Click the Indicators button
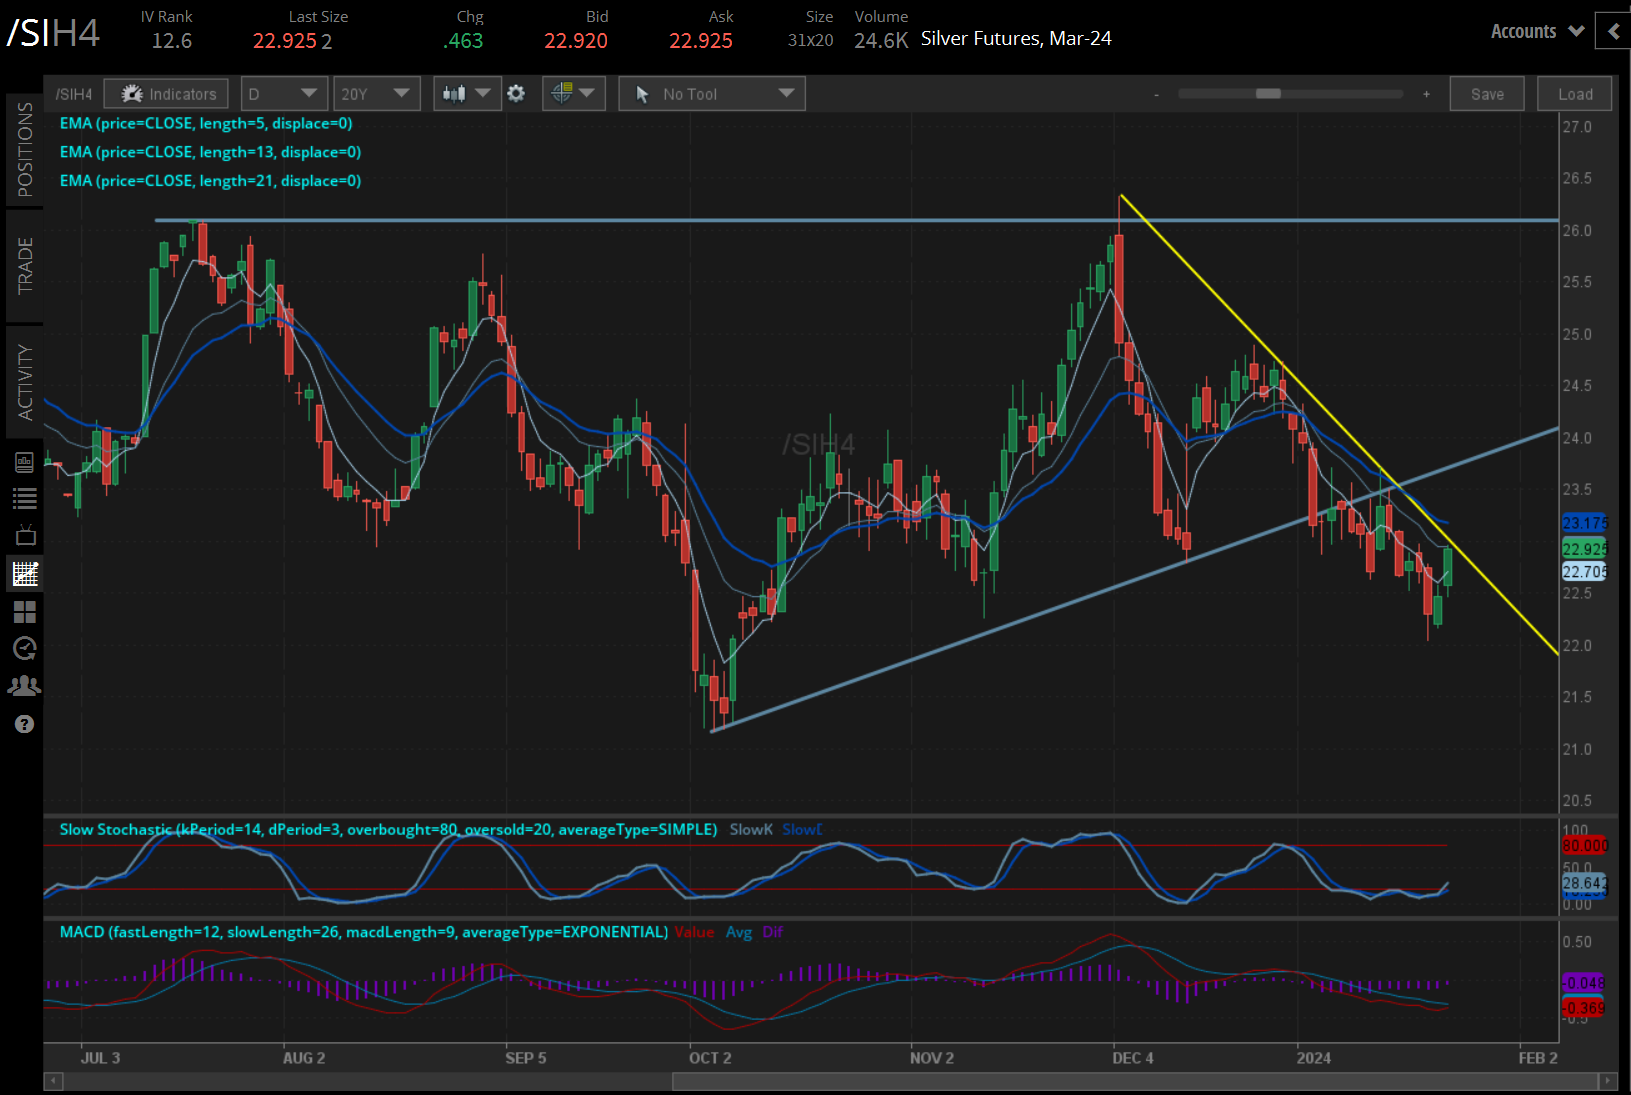 pos(167,94)
